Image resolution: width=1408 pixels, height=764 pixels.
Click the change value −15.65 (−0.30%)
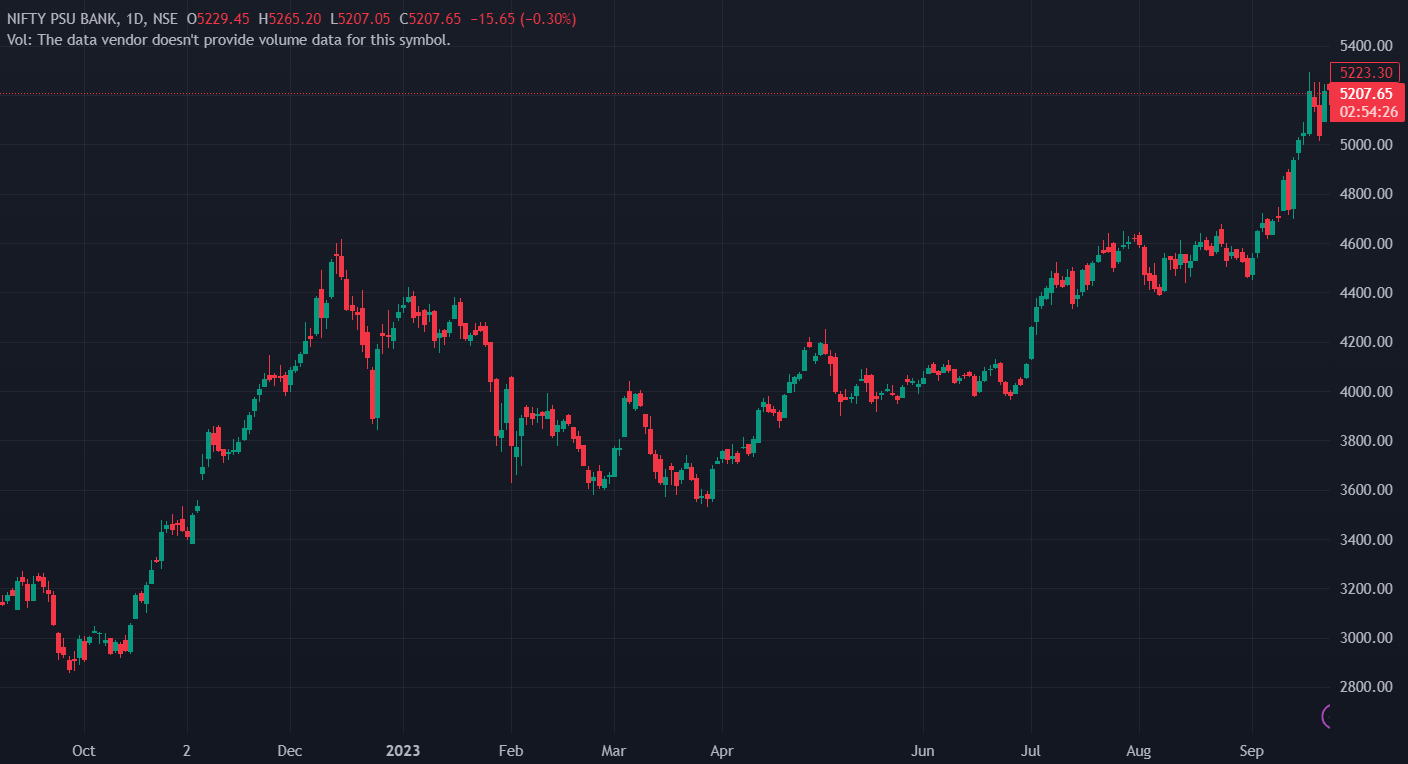click(525, 19)
